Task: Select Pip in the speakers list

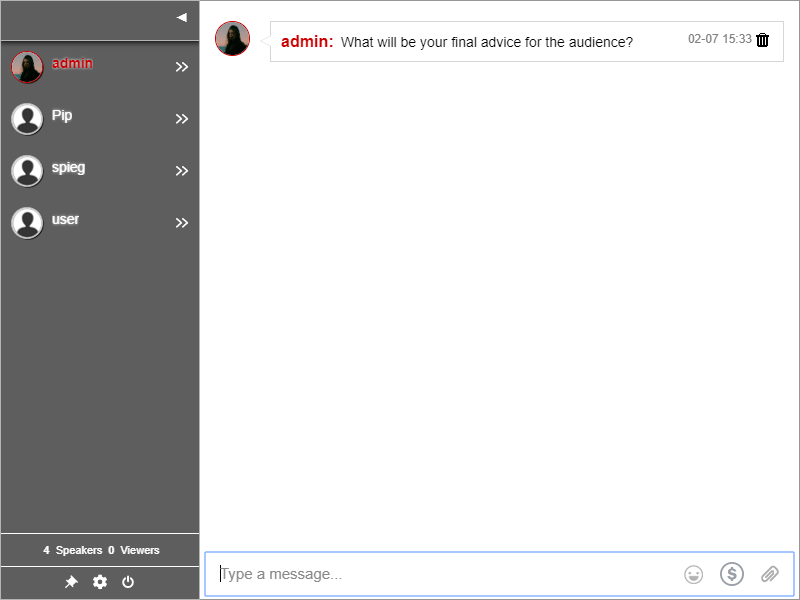Action: tap(62, 115)
